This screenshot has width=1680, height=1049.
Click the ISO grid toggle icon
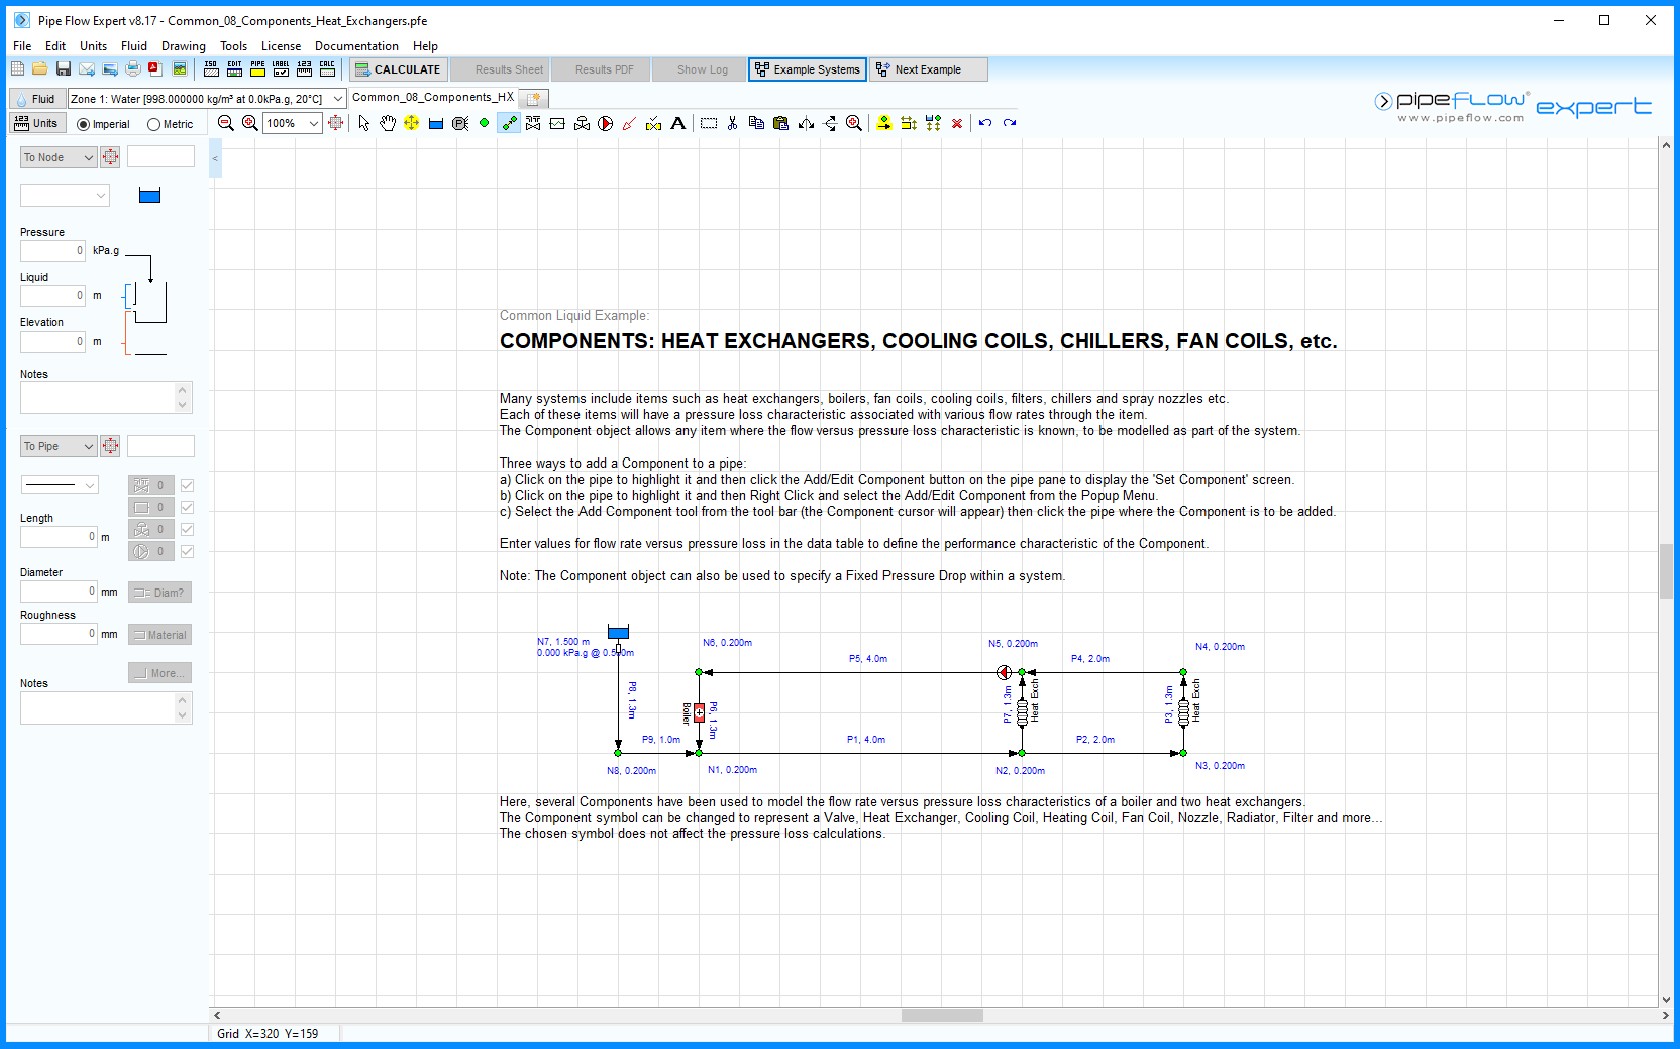point(211,69)
